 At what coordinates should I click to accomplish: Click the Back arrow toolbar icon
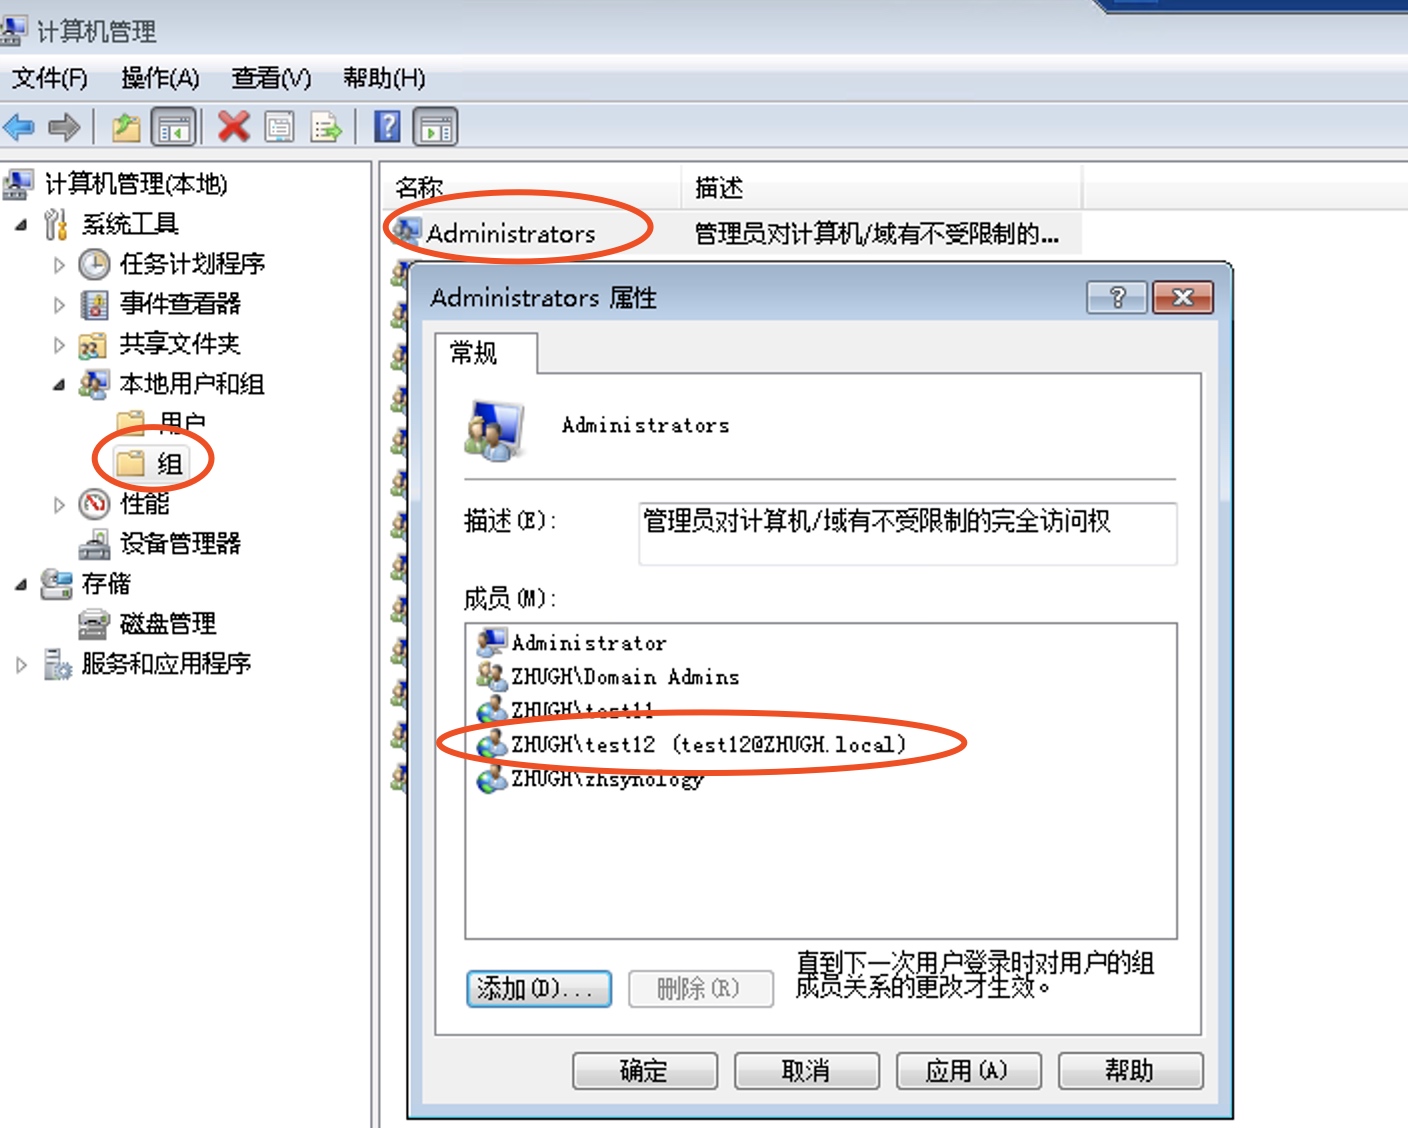19,127
